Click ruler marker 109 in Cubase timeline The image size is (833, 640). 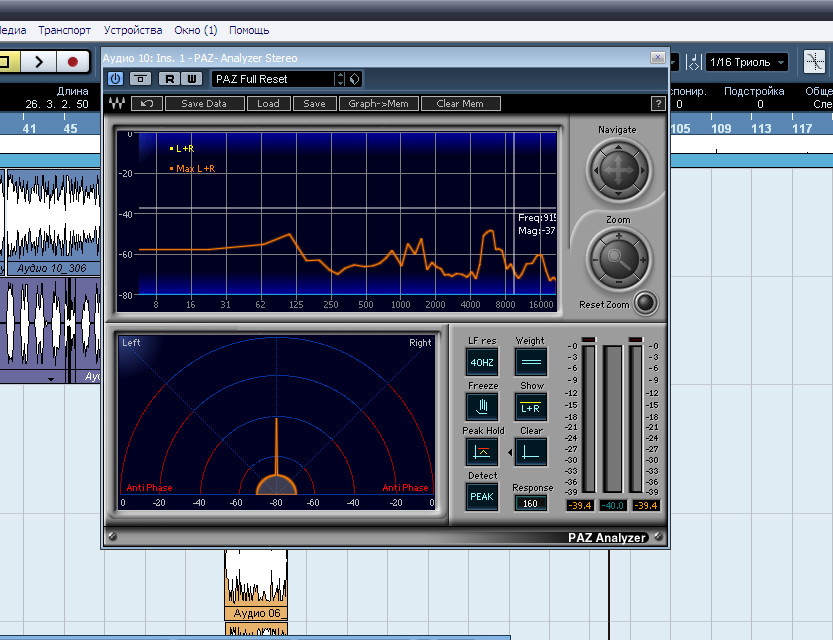coord(721,129)
